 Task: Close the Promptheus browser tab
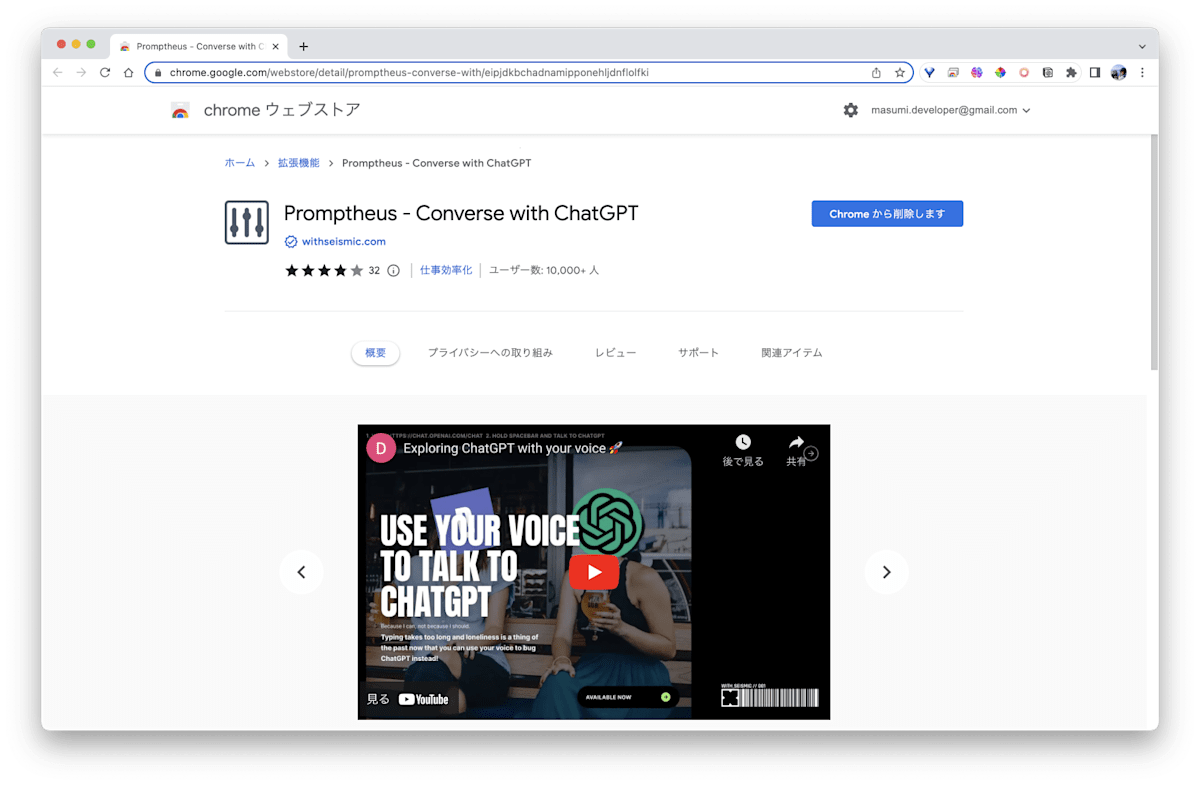click(x=275, y=46)
